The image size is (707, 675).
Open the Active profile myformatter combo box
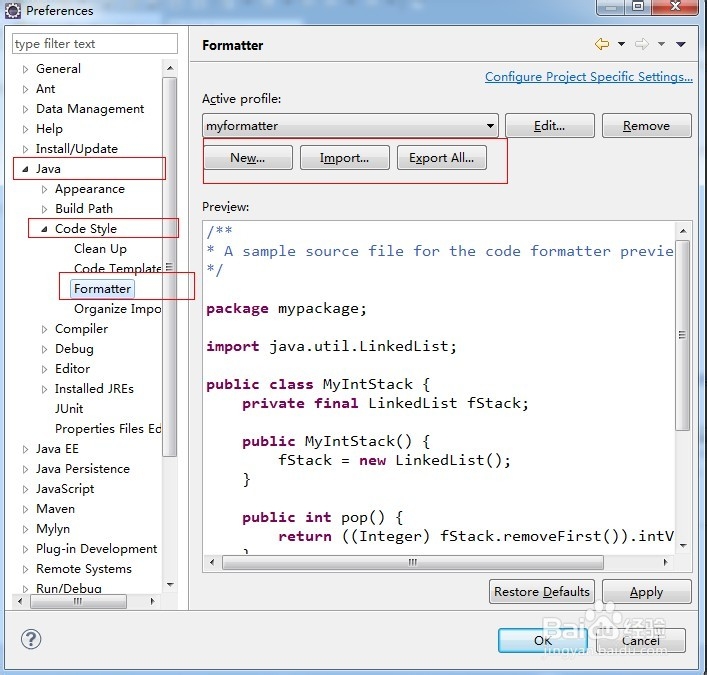click(x=350, y=126)
